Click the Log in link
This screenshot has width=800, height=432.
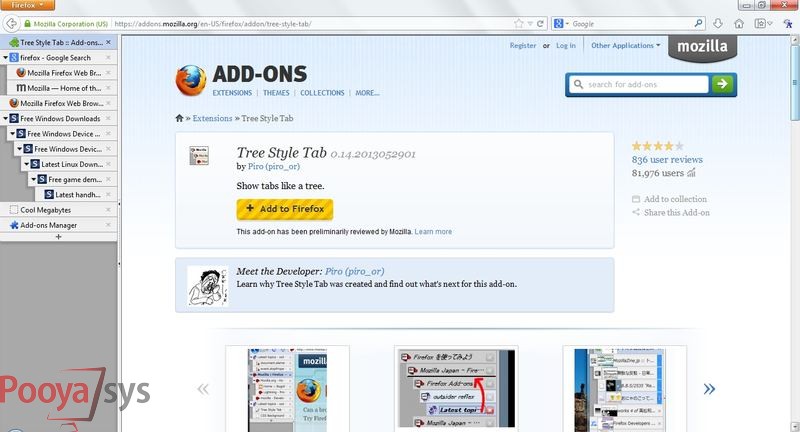(x=566, y=45)
